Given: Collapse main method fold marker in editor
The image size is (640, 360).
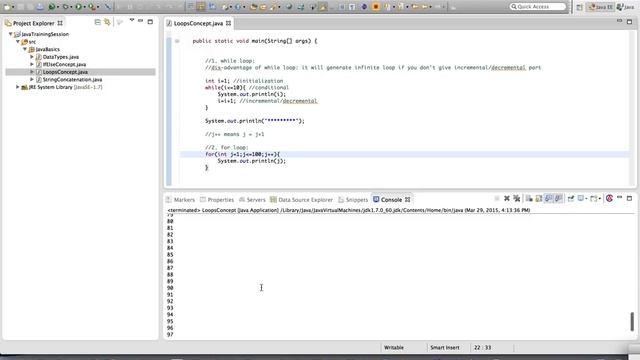Looking at the screenshot, I should coord(177,41).
